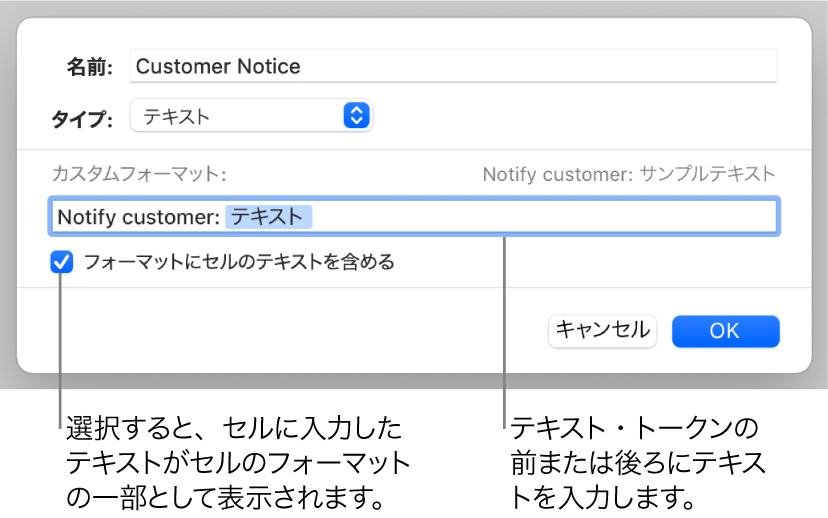Uncheck フォーマットにセルのテキストを含める checkbox
The width and height of the screenshot is (828, 518).
coord(62,262)
